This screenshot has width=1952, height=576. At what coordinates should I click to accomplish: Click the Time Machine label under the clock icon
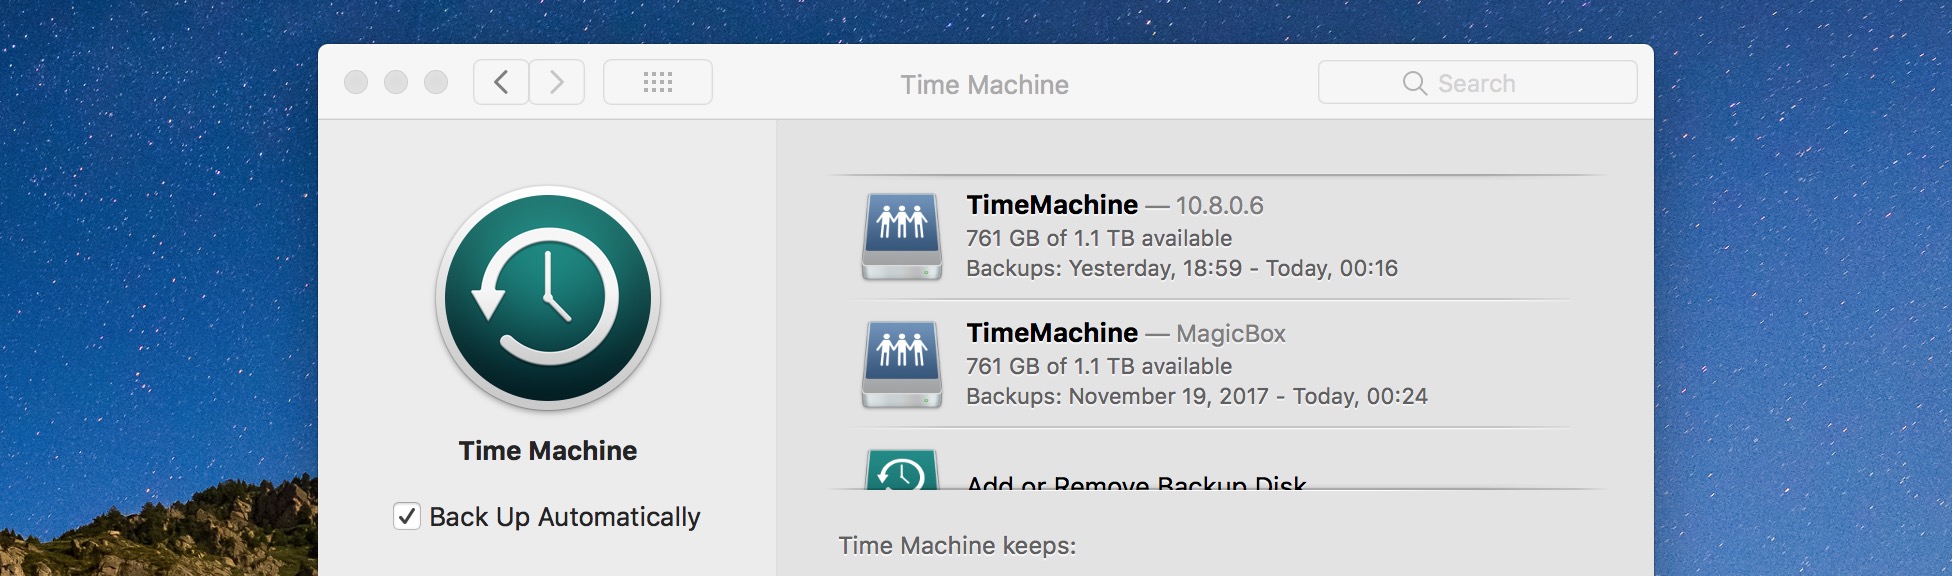coord(548,451)
